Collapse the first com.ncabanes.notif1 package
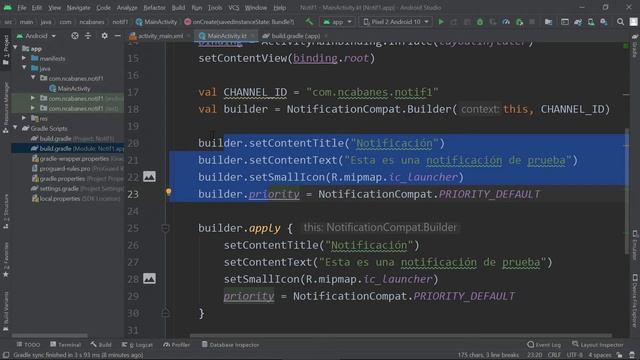640x360 pixels. click(33, 78)
